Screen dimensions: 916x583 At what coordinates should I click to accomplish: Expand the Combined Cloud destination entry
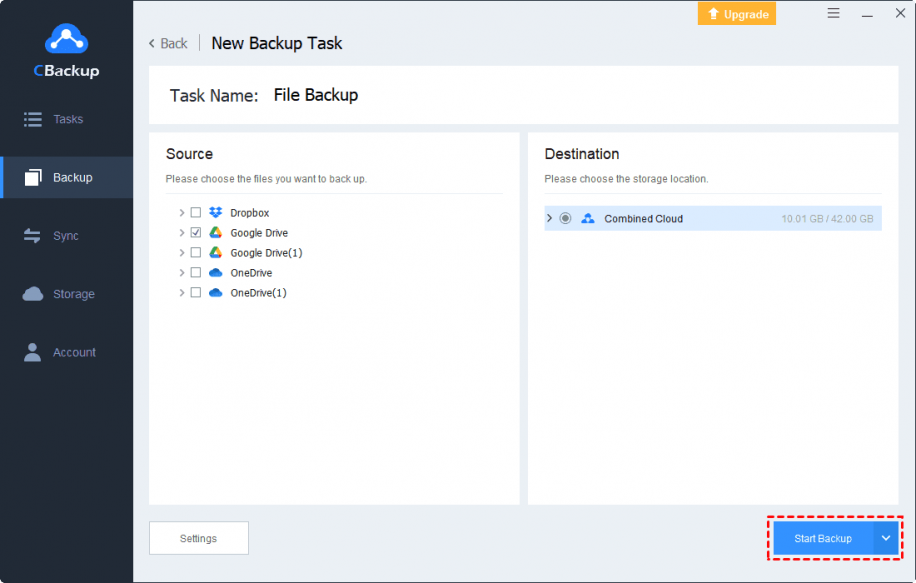[x=550, y=219]
